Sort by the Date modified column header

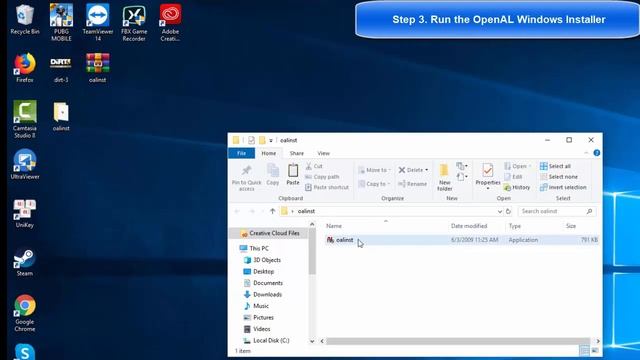[x=469, y=226]
